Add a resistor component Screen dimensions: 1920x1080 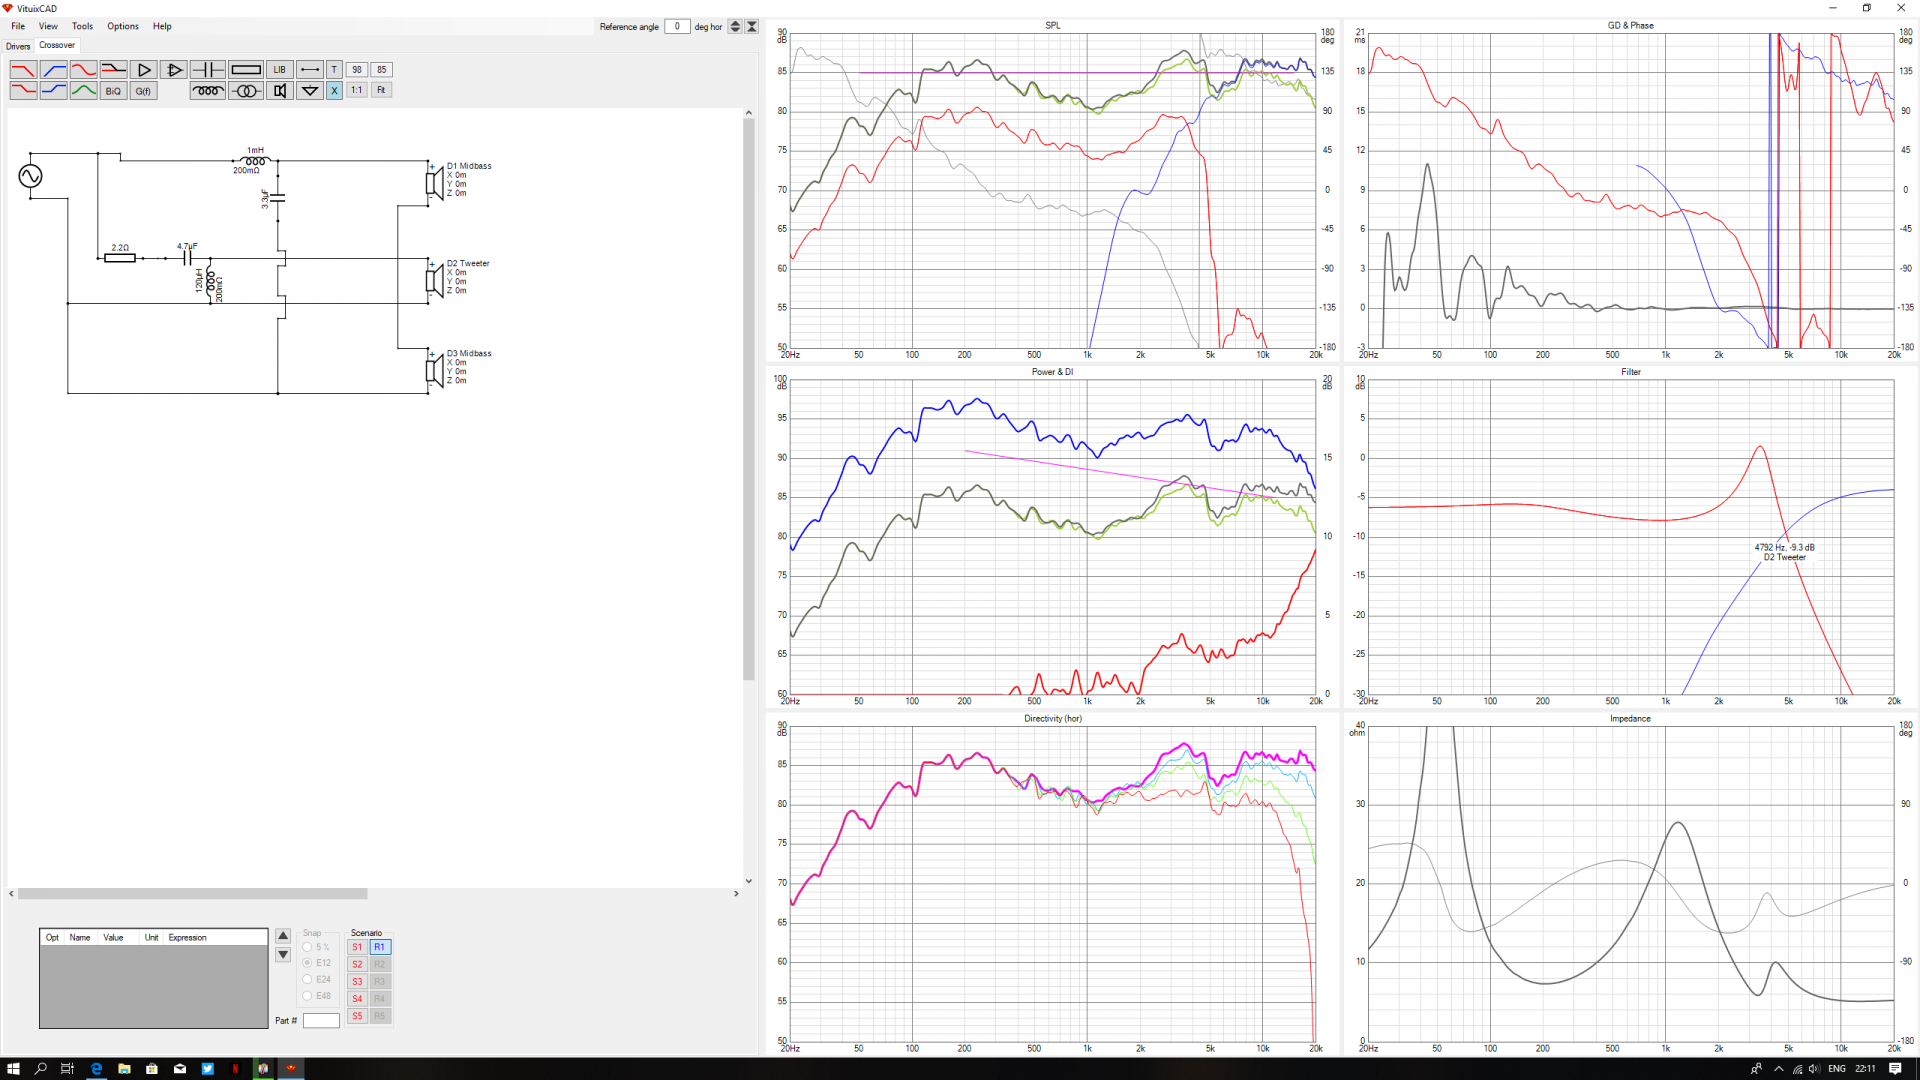246,70
